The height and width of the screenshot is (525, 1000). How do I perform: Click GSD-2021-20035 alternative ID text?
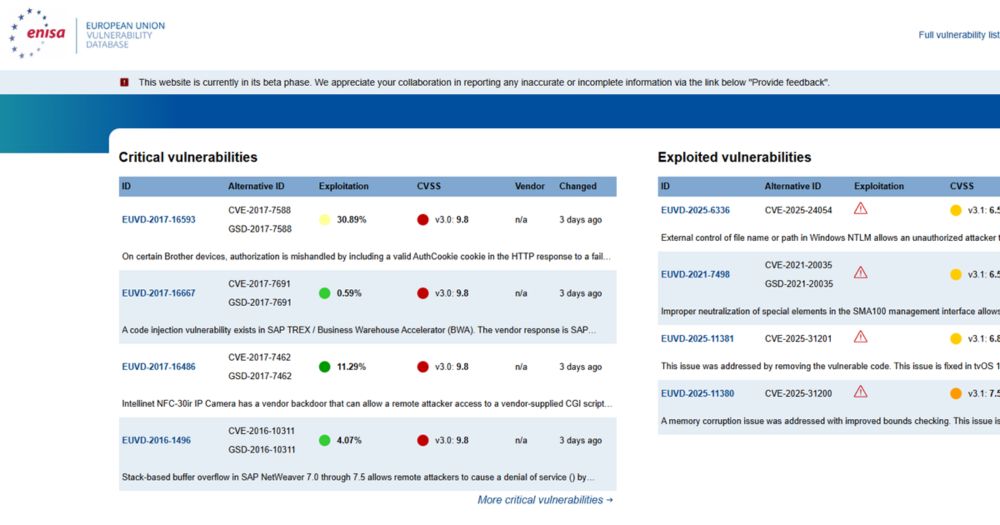798,284
